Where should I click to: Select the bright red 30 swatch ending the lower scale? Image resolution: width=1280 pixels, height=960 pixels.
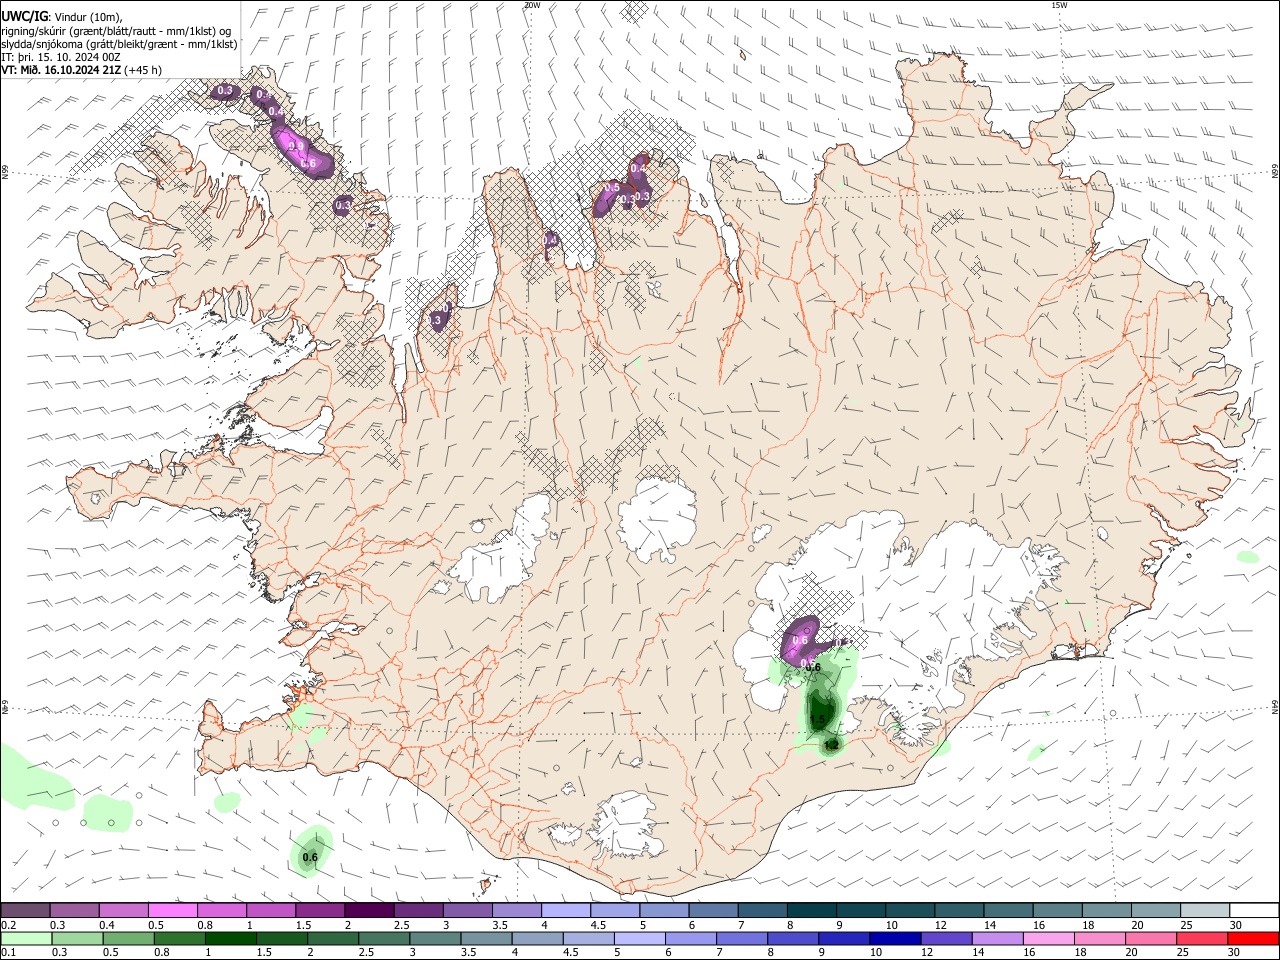pyautogui.click(x=1253, y=939)
